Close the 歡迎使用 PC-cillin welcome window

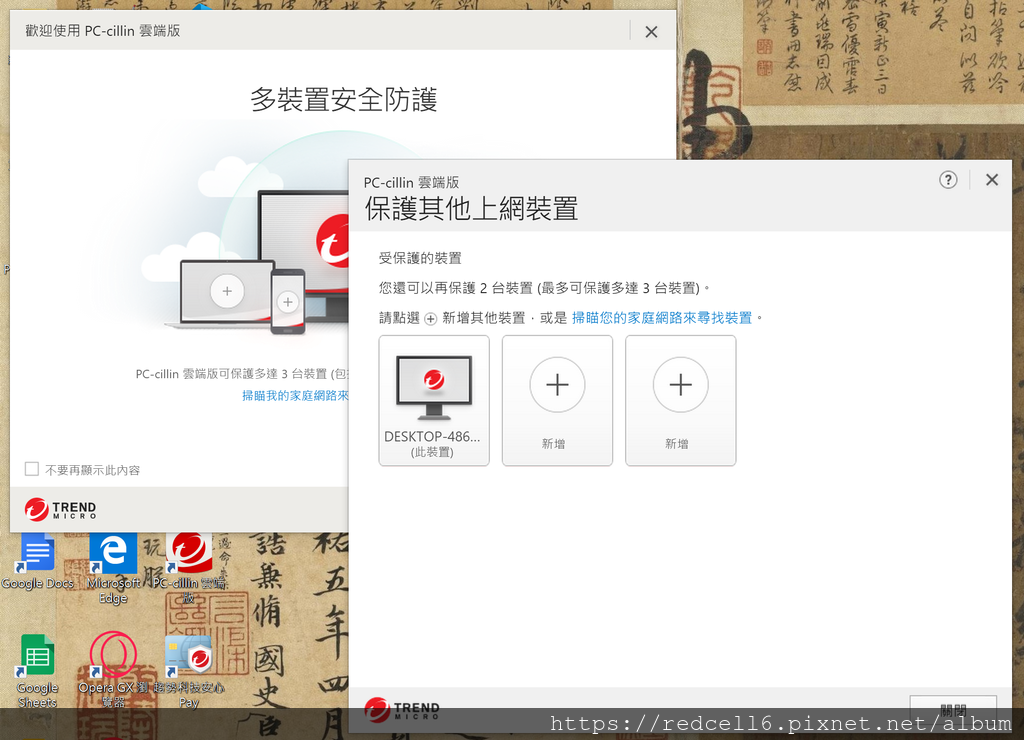click(651, 31)
